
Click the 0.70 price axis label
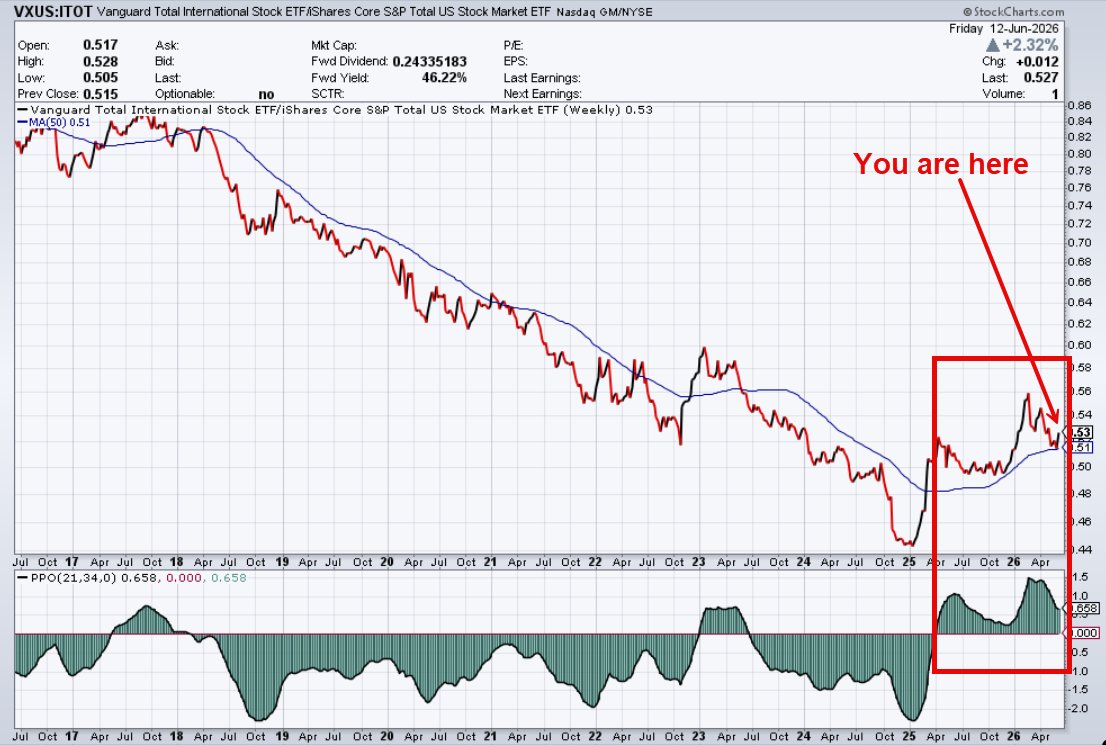coord(1080,243)
